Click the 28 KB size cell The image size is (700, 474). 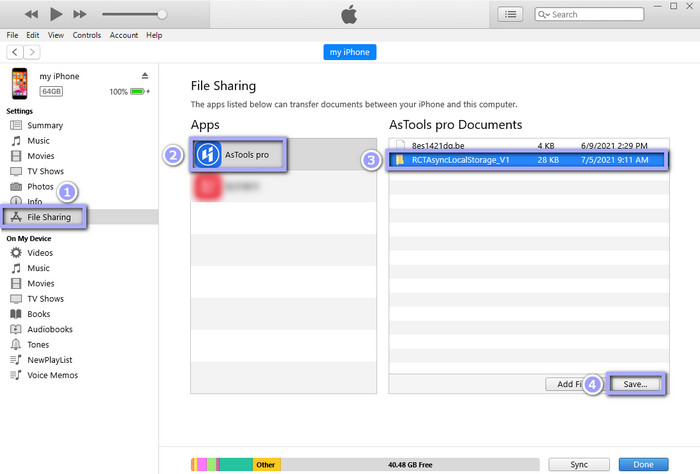[548, 160]
